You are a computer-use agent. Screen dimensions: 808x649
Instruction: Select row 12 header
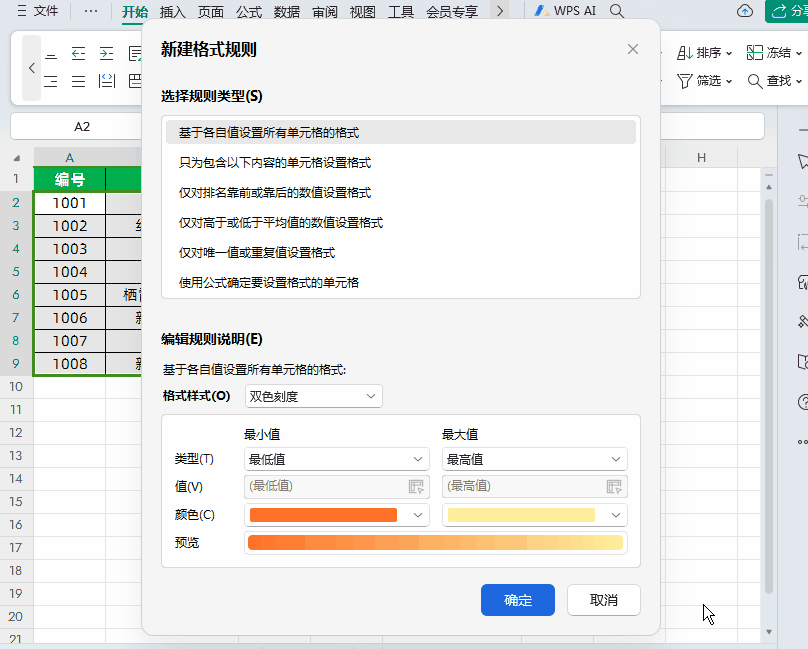[x=16, y=432]
